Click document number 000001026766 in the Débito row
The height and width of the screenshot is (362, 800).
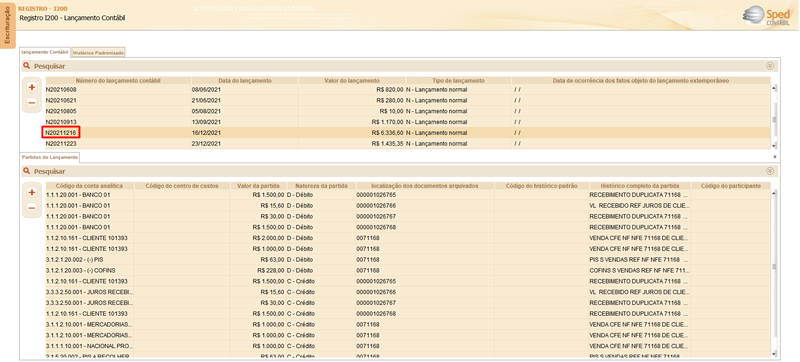click(x=376, y=205)
